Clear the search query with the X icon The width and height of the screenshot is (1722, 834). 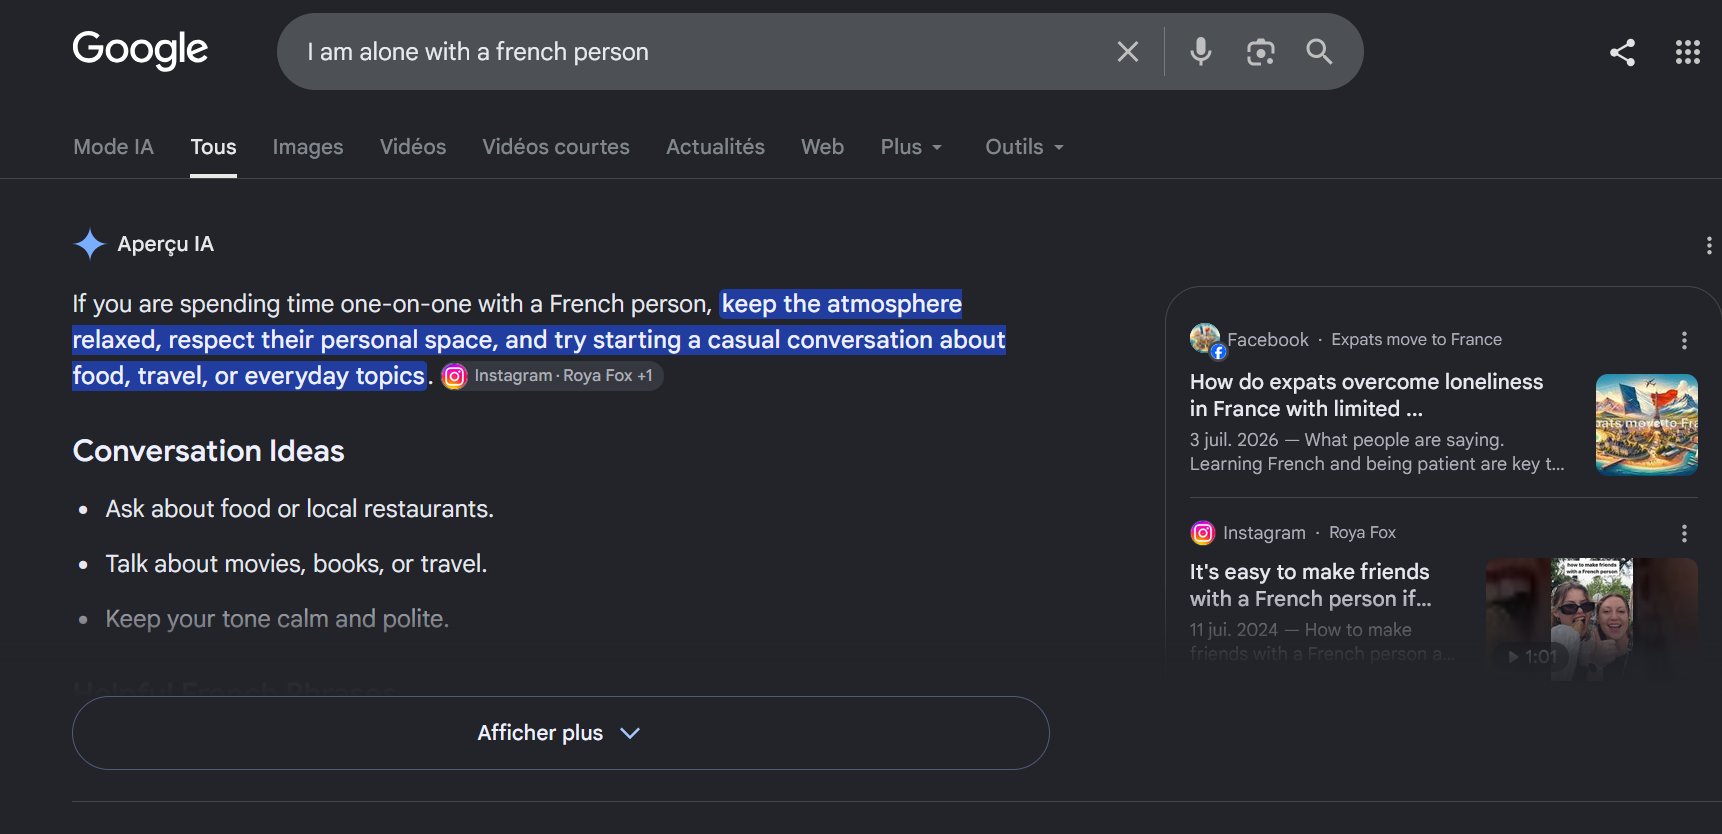(x=1128, y=52)
